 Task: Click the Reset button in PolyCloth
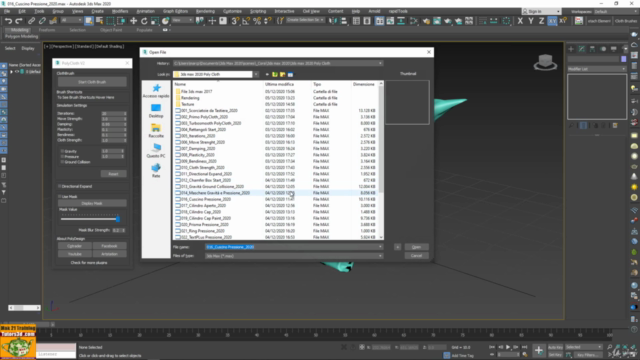coord(113,174)
